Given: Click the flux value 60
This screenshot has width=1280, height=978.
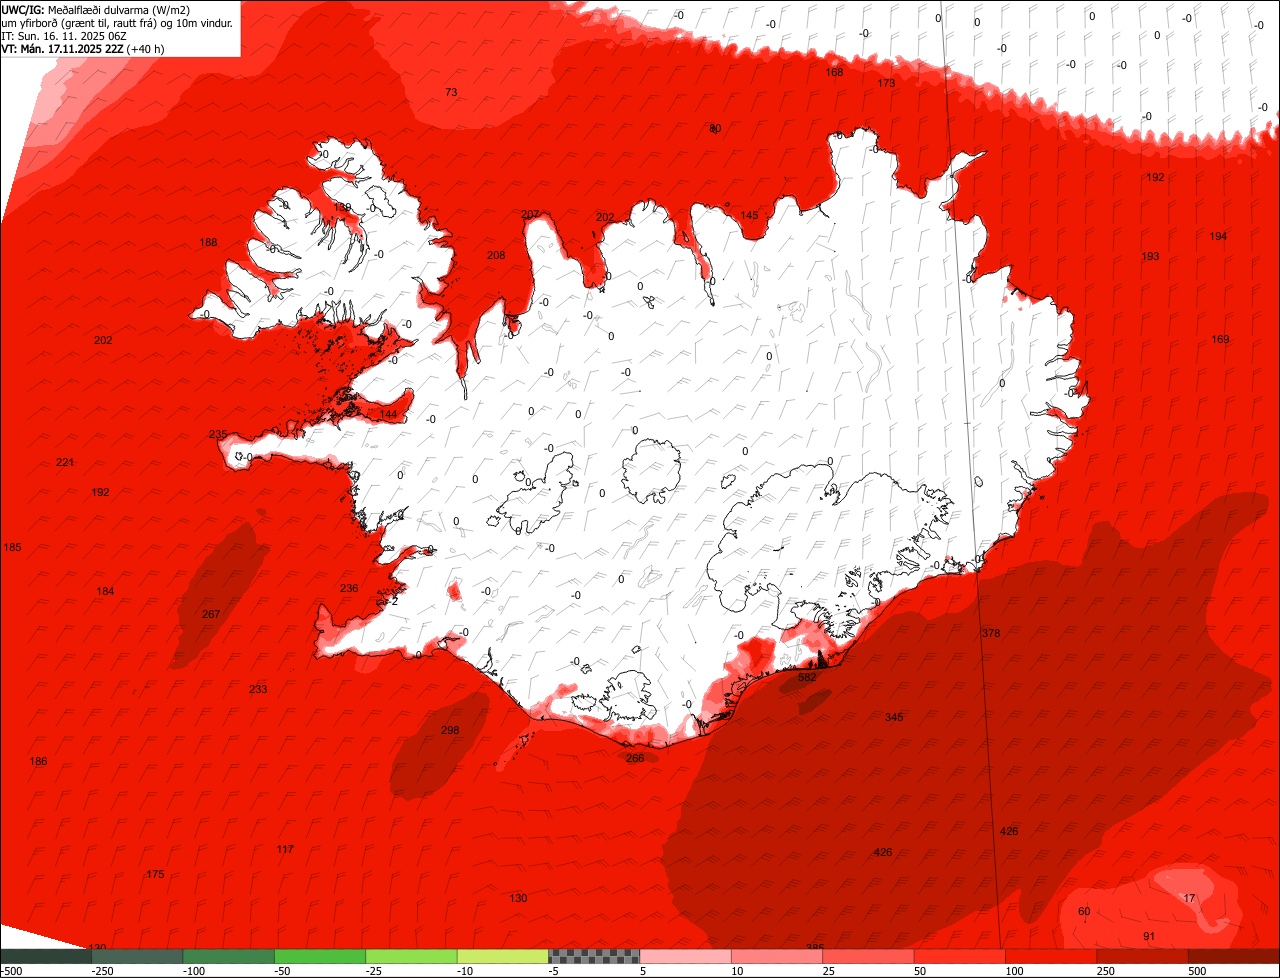Looking at the screenshot, I should (x=1084, y=911).
